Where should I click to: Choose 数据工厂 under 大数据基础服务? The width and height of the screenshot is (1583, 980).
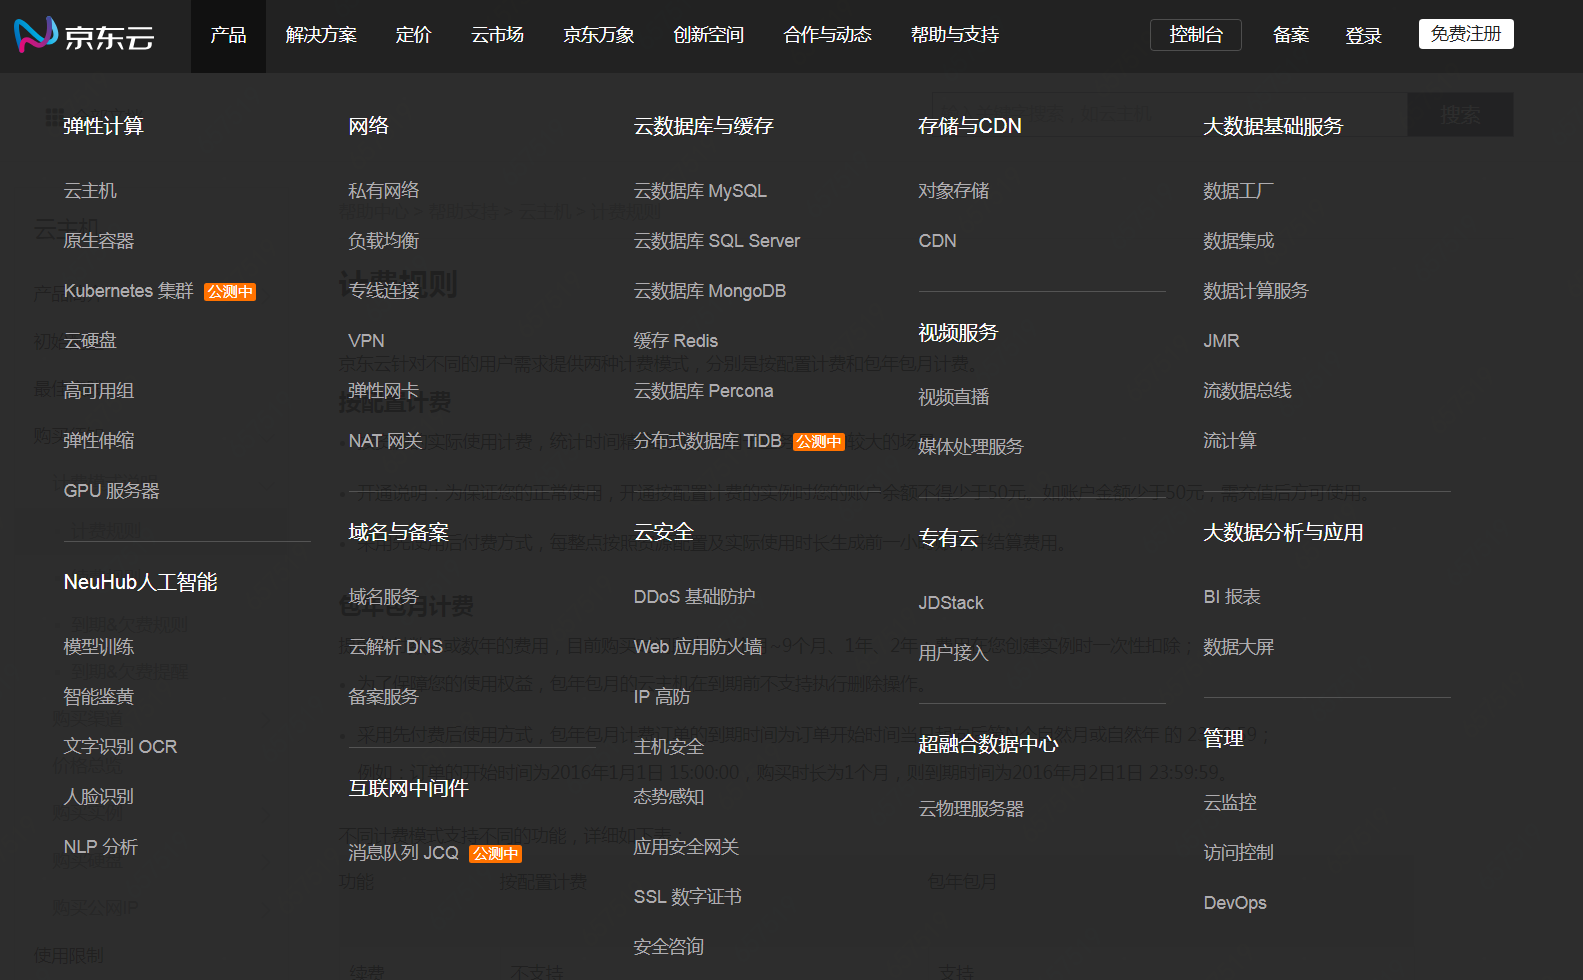pyautogui.click(x=1238, y=191)
